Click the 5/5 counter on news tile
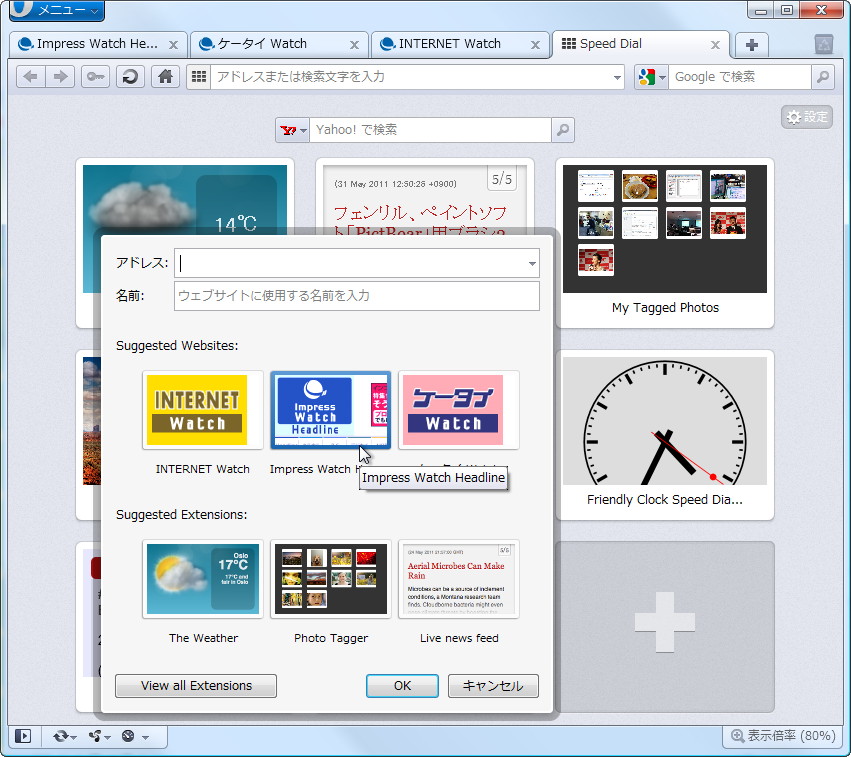 (501, 179)
